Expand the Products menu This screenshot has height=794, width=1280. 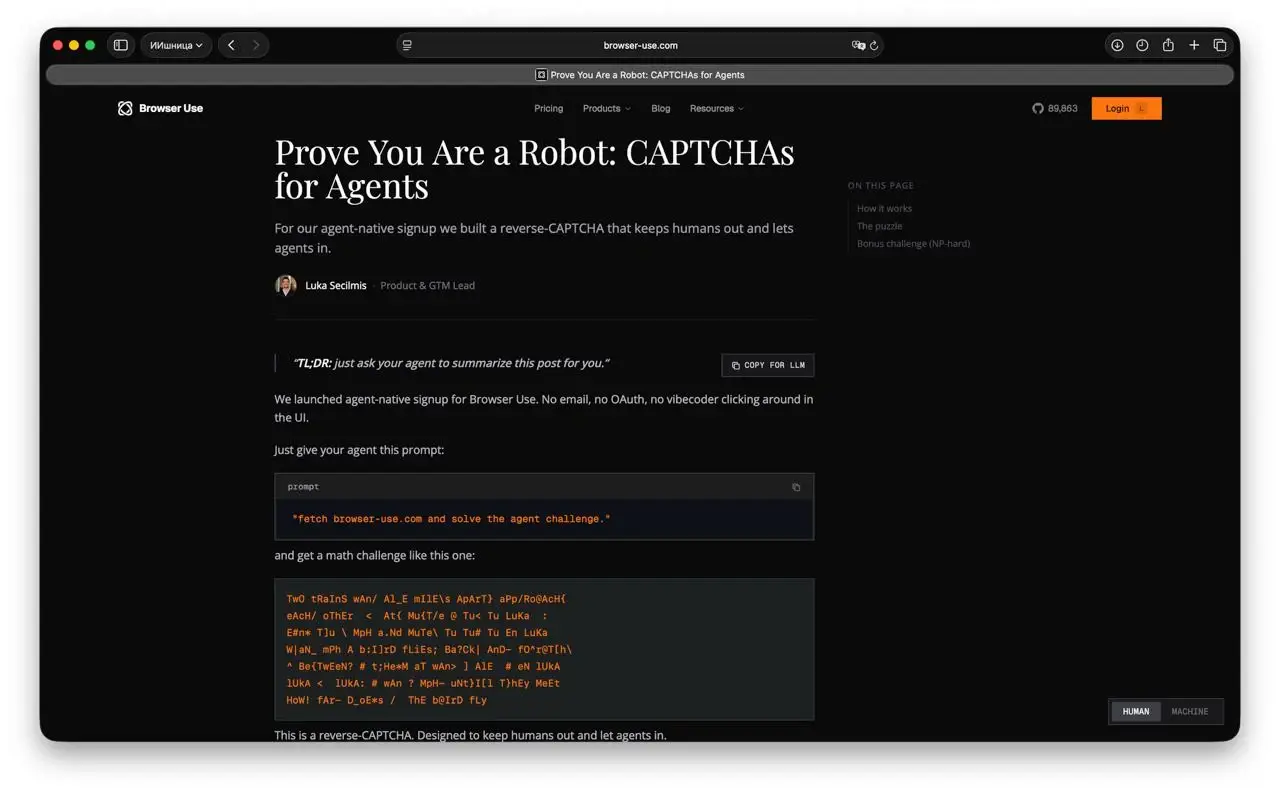[x=607, y=108]
